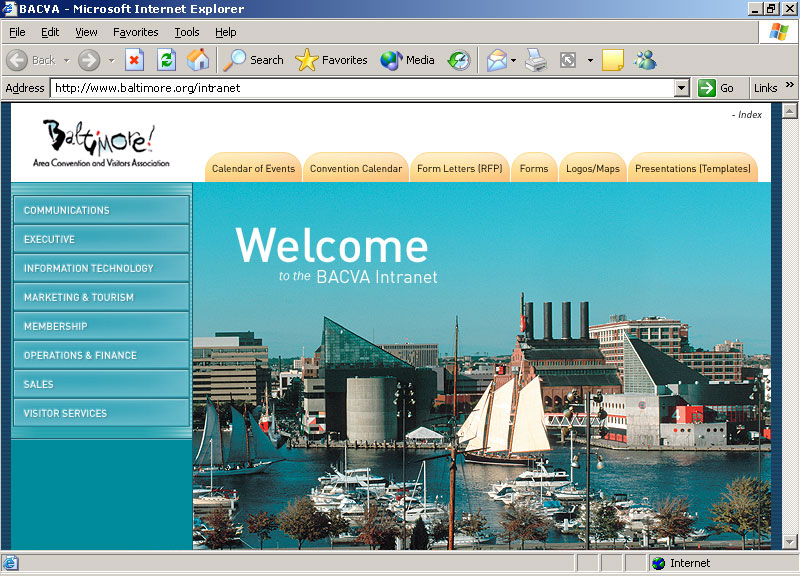Switch to the Calendar of Events tab
800x576 pixels.
point(253,169)
